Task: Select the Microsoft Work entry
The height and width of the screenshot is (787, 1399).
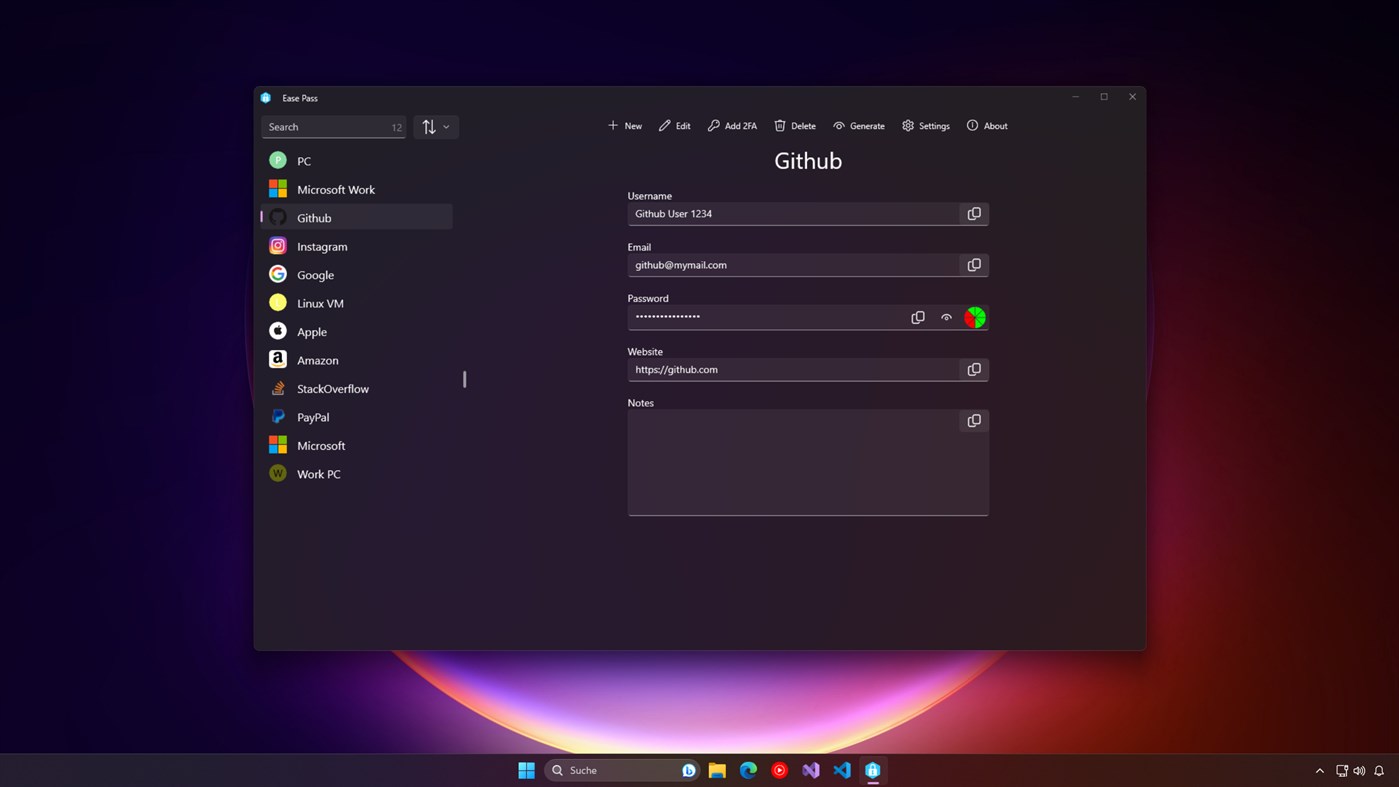Action: (357, 189)
